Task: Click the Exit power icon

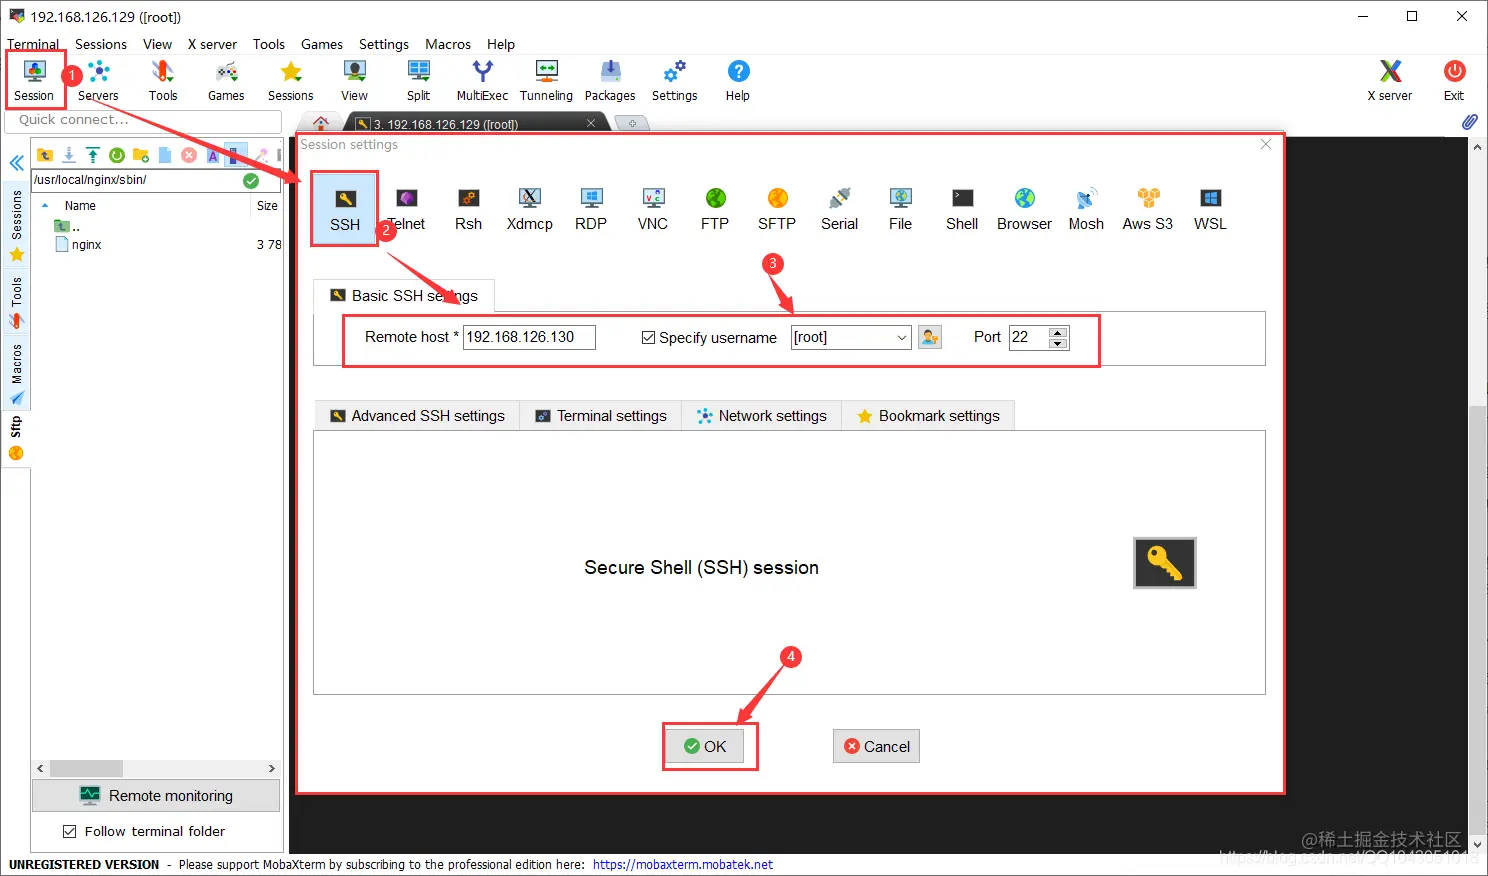Action: pos(1454,80)
